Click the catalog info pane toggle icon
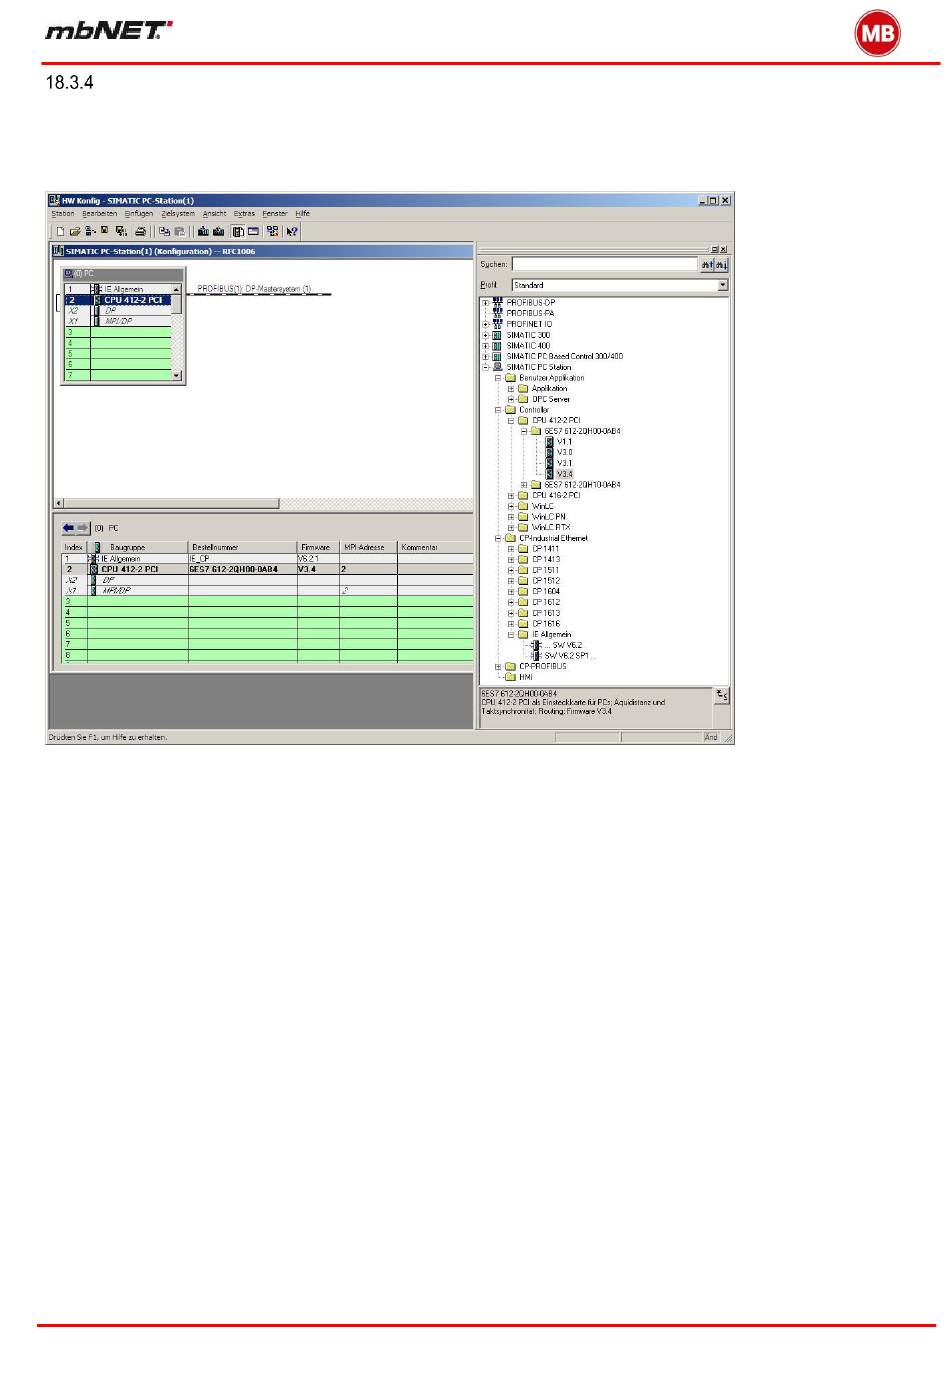This screenshot has height=1378, width=950. (x=722, y=694)
